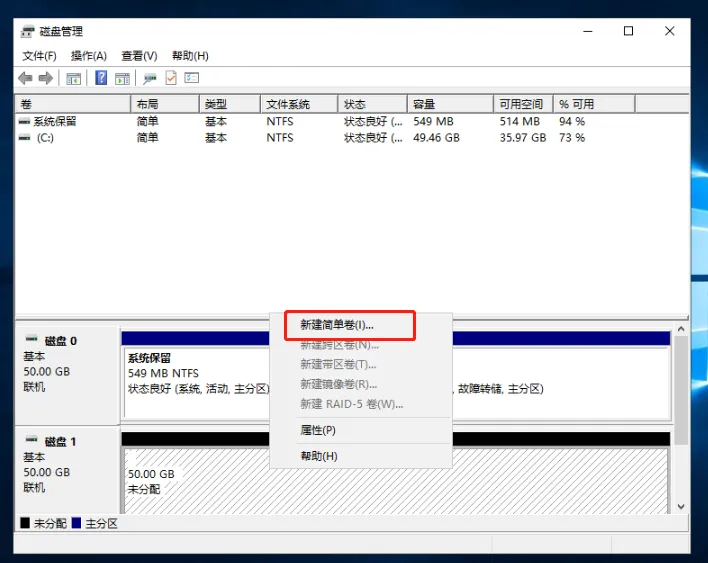Viewport: 708px width, 563px height.
Task: Open the 操作(A) menu
Action: tap(88, 56)
